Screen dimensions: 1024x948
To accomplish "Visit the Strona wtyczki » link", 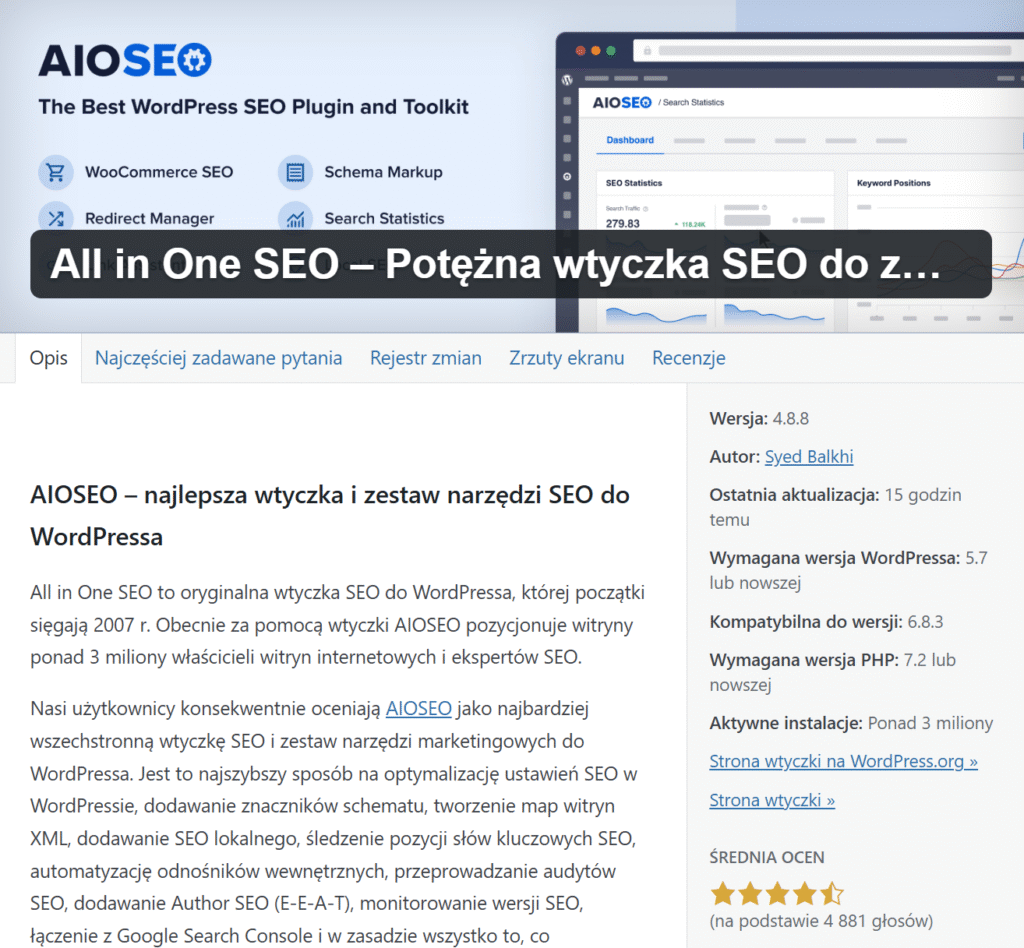I will pyautogui.click(x=771, y=800).
